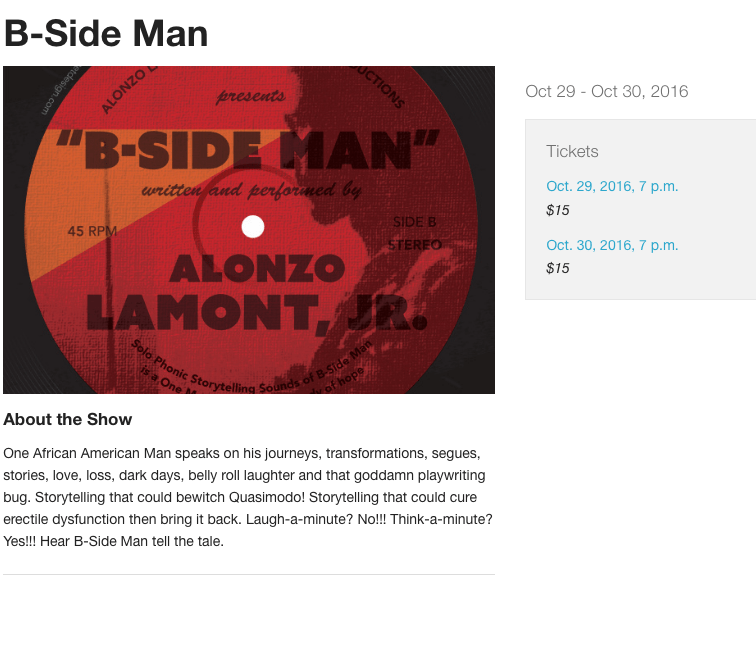Open the Oct. 30, 2016, 7 p.m. ticket link
This screenshot has height=666, width=756.
click(x=612, y=245)
